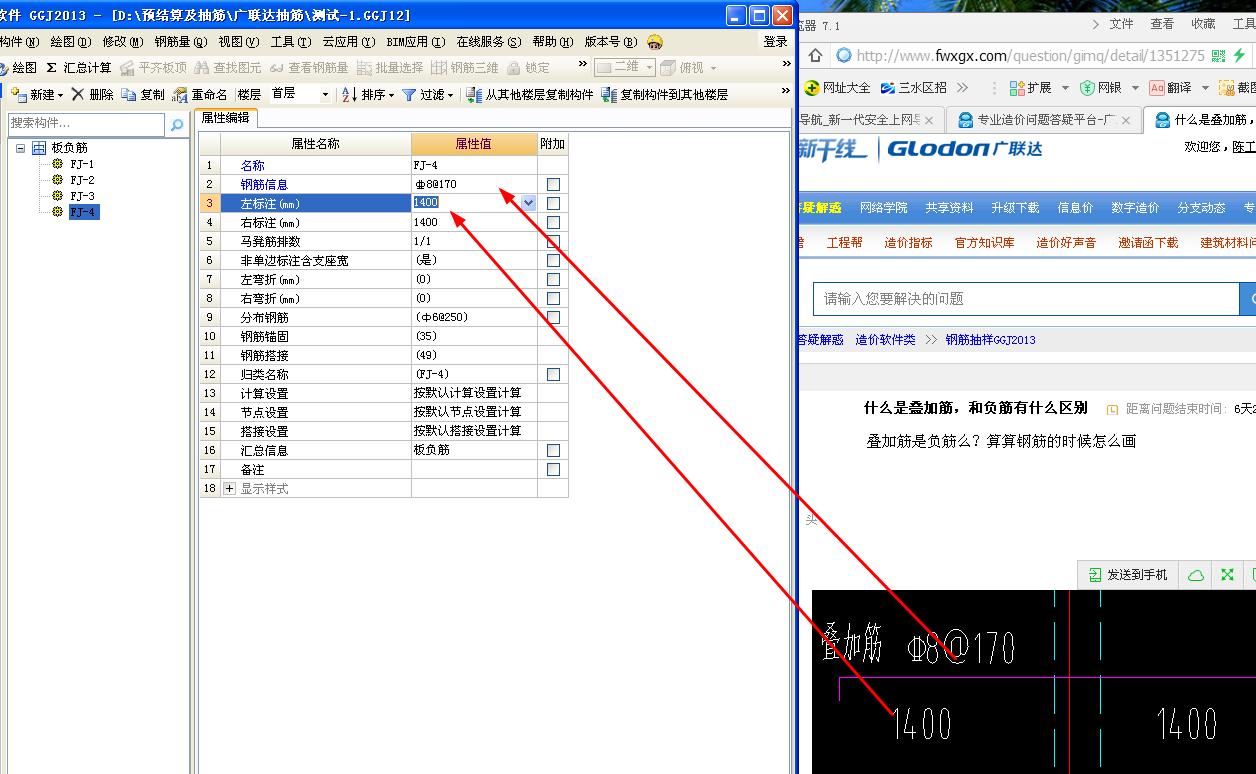Click the 请输入您要解决的问题 search box
The height and width of the screenshot is (774, 1256).
point(1025,299)
